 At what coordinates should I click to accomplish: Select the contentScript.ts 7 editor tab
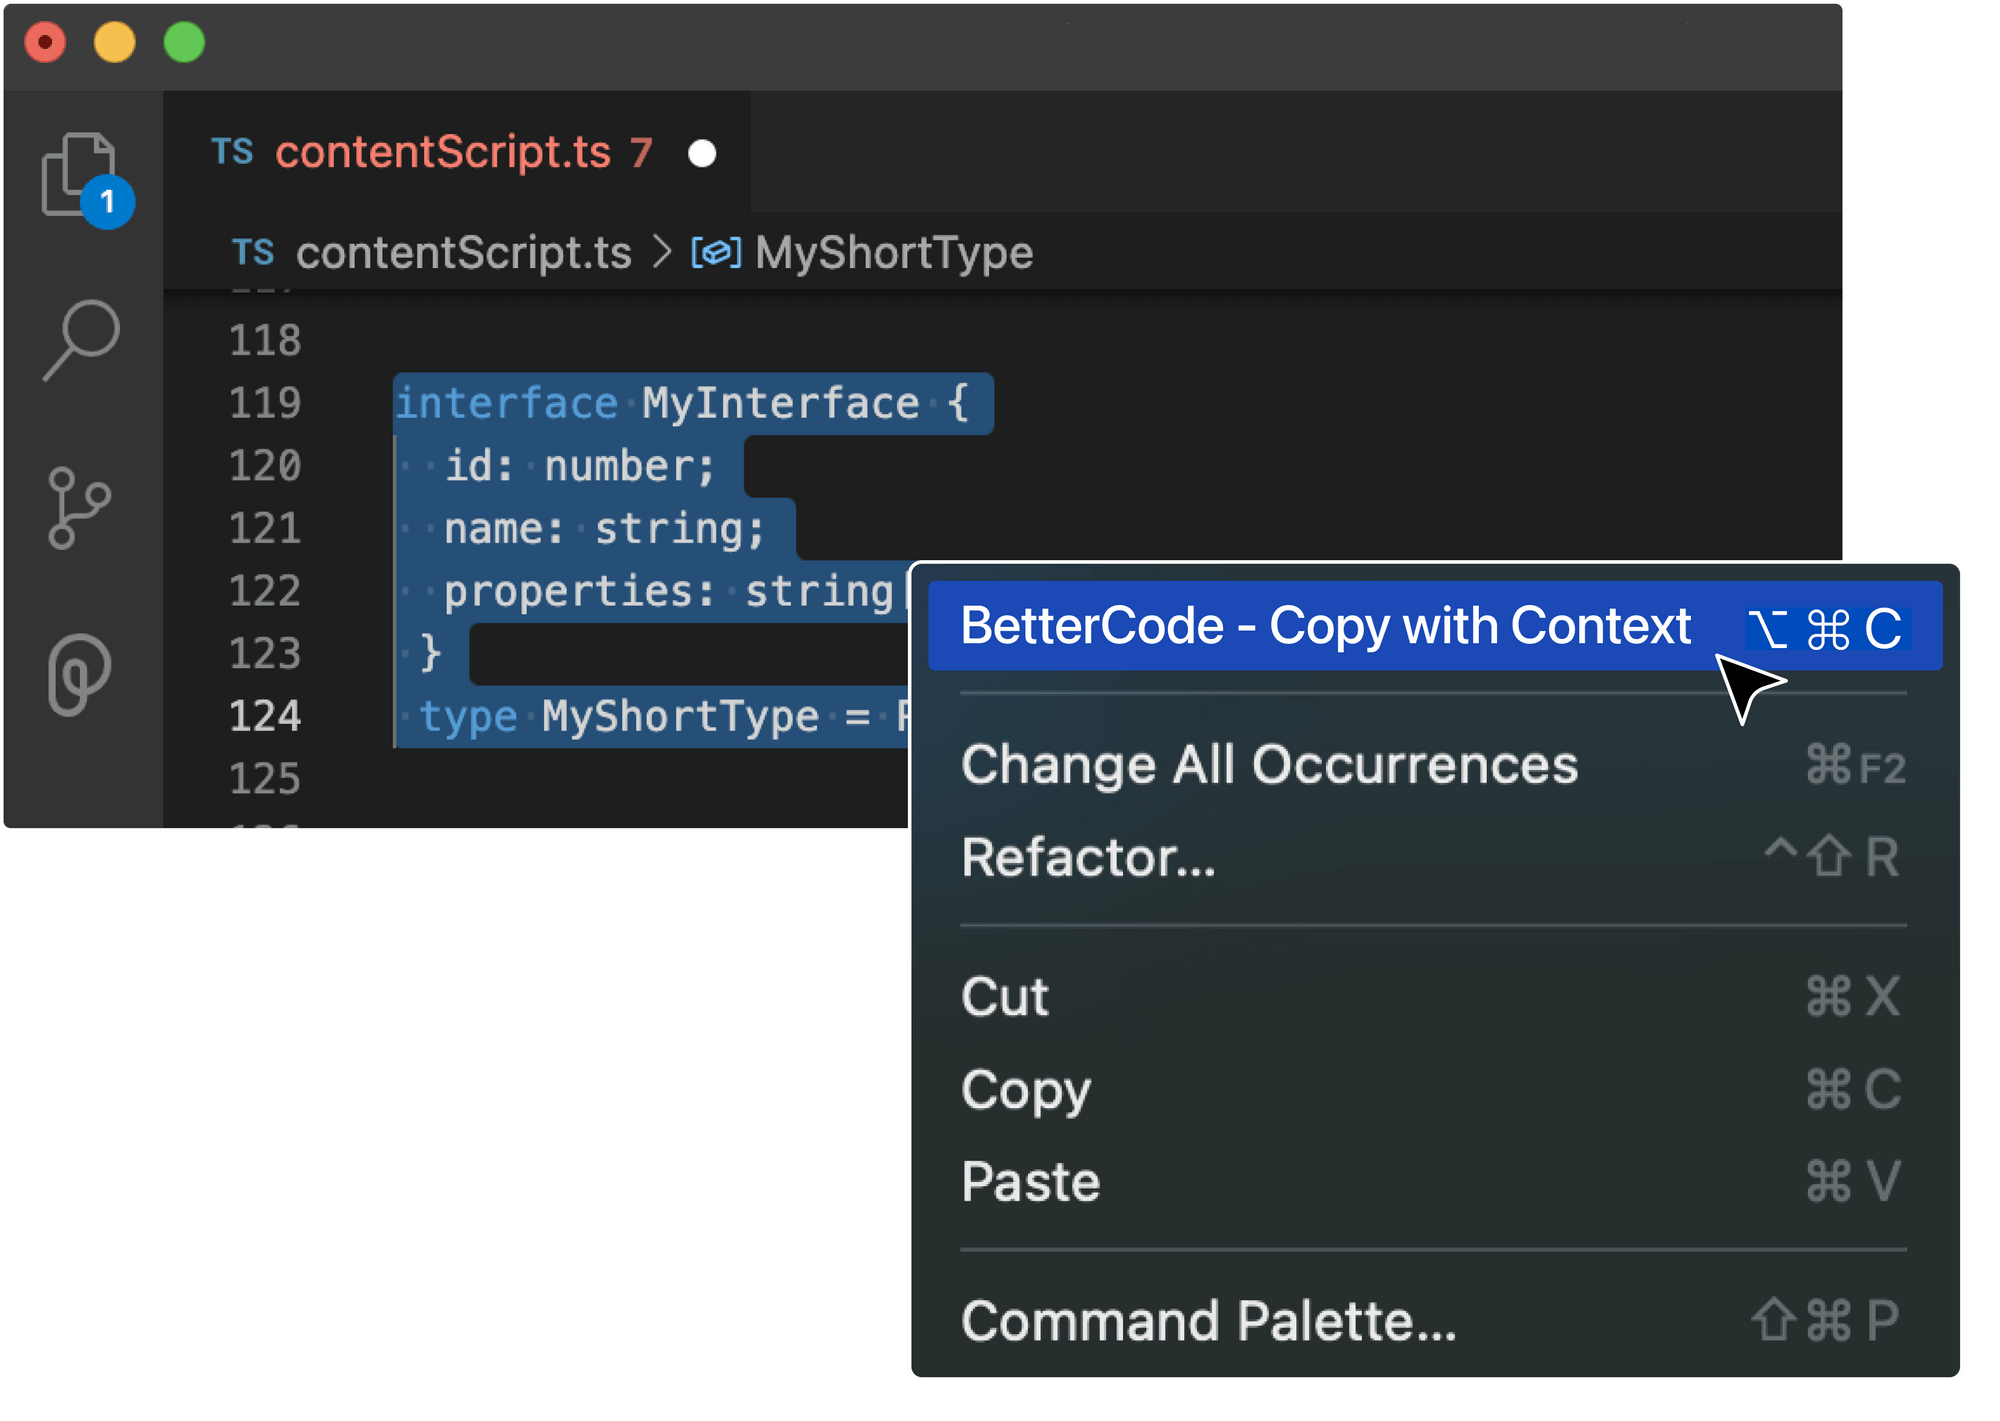point(458,152)
